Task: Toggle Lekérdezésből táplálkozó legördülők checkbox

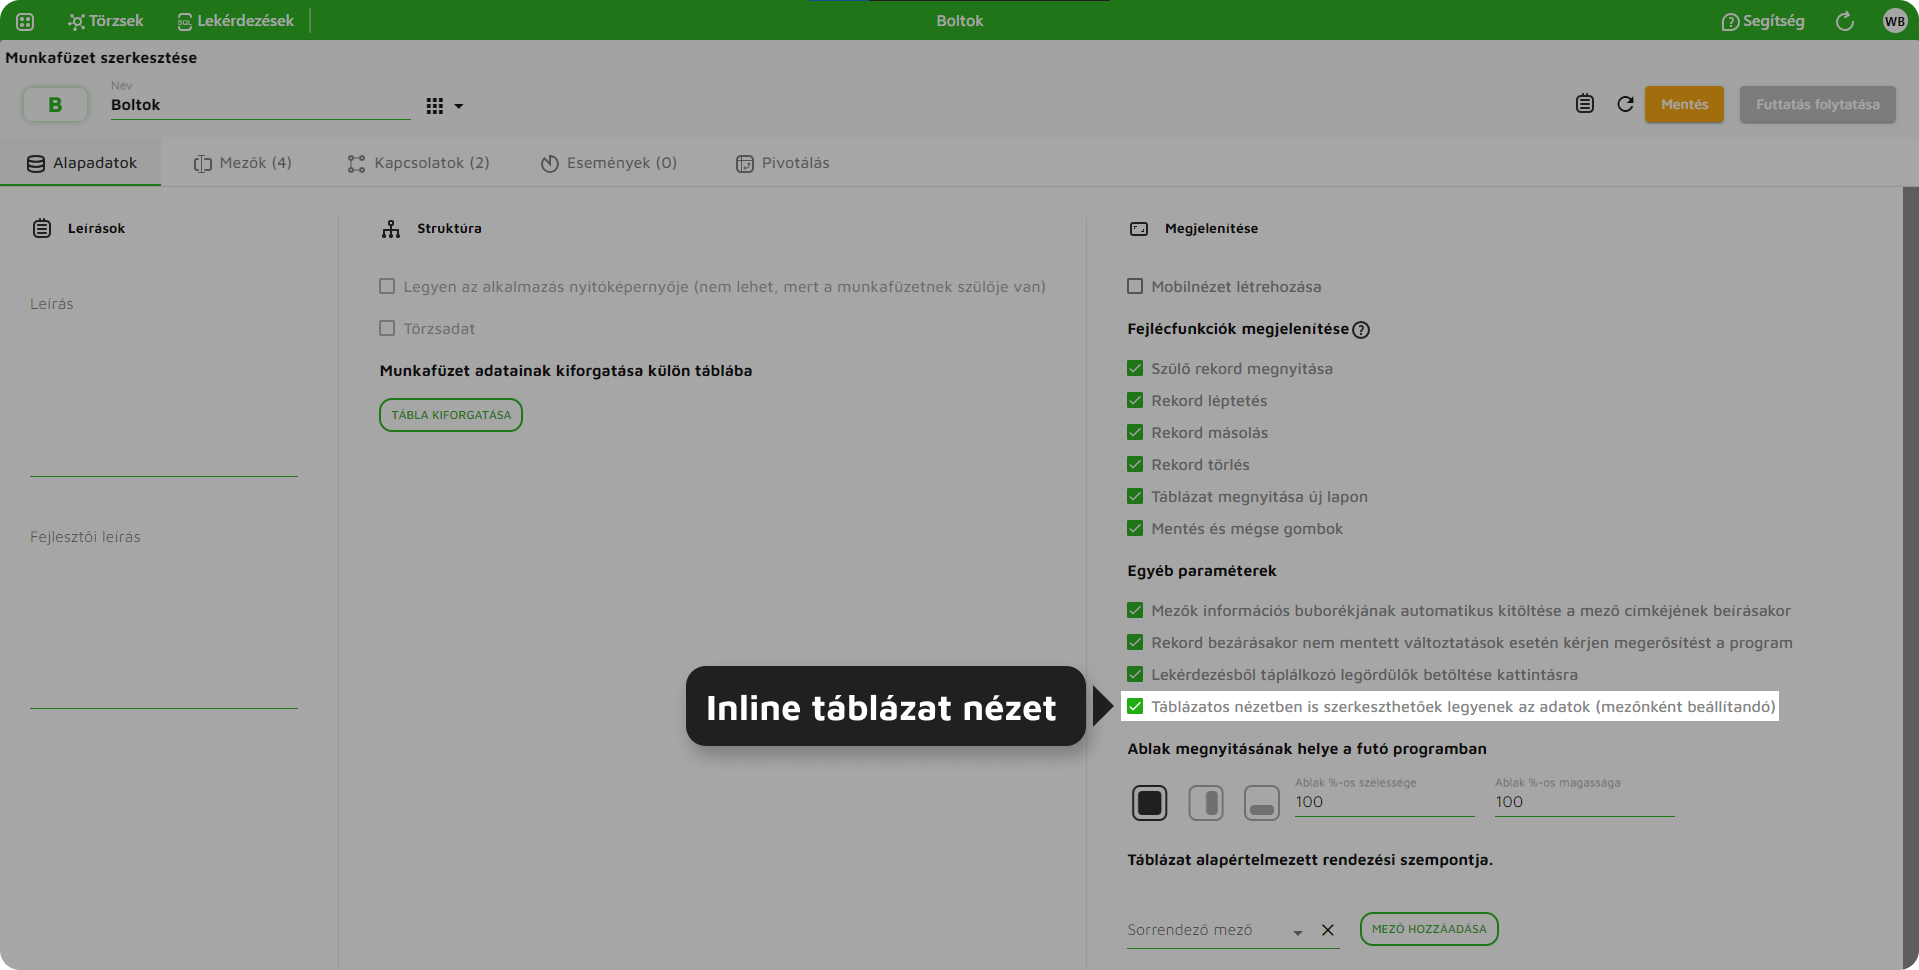Action: pos(1135,674)
